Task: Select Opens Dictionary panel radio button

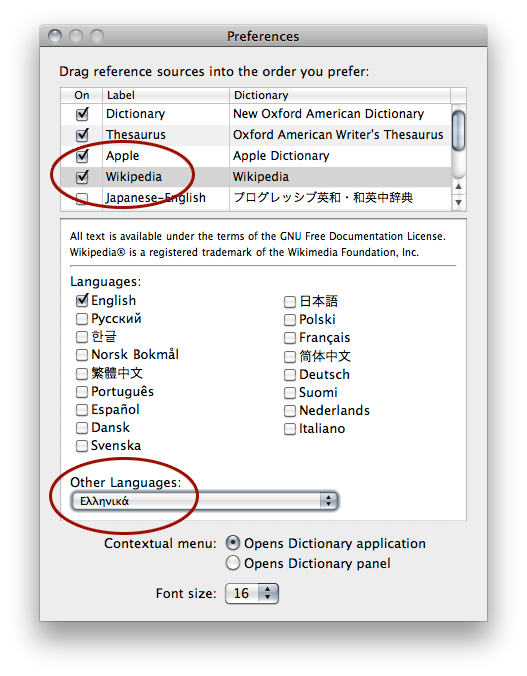Action: (233, 563)
